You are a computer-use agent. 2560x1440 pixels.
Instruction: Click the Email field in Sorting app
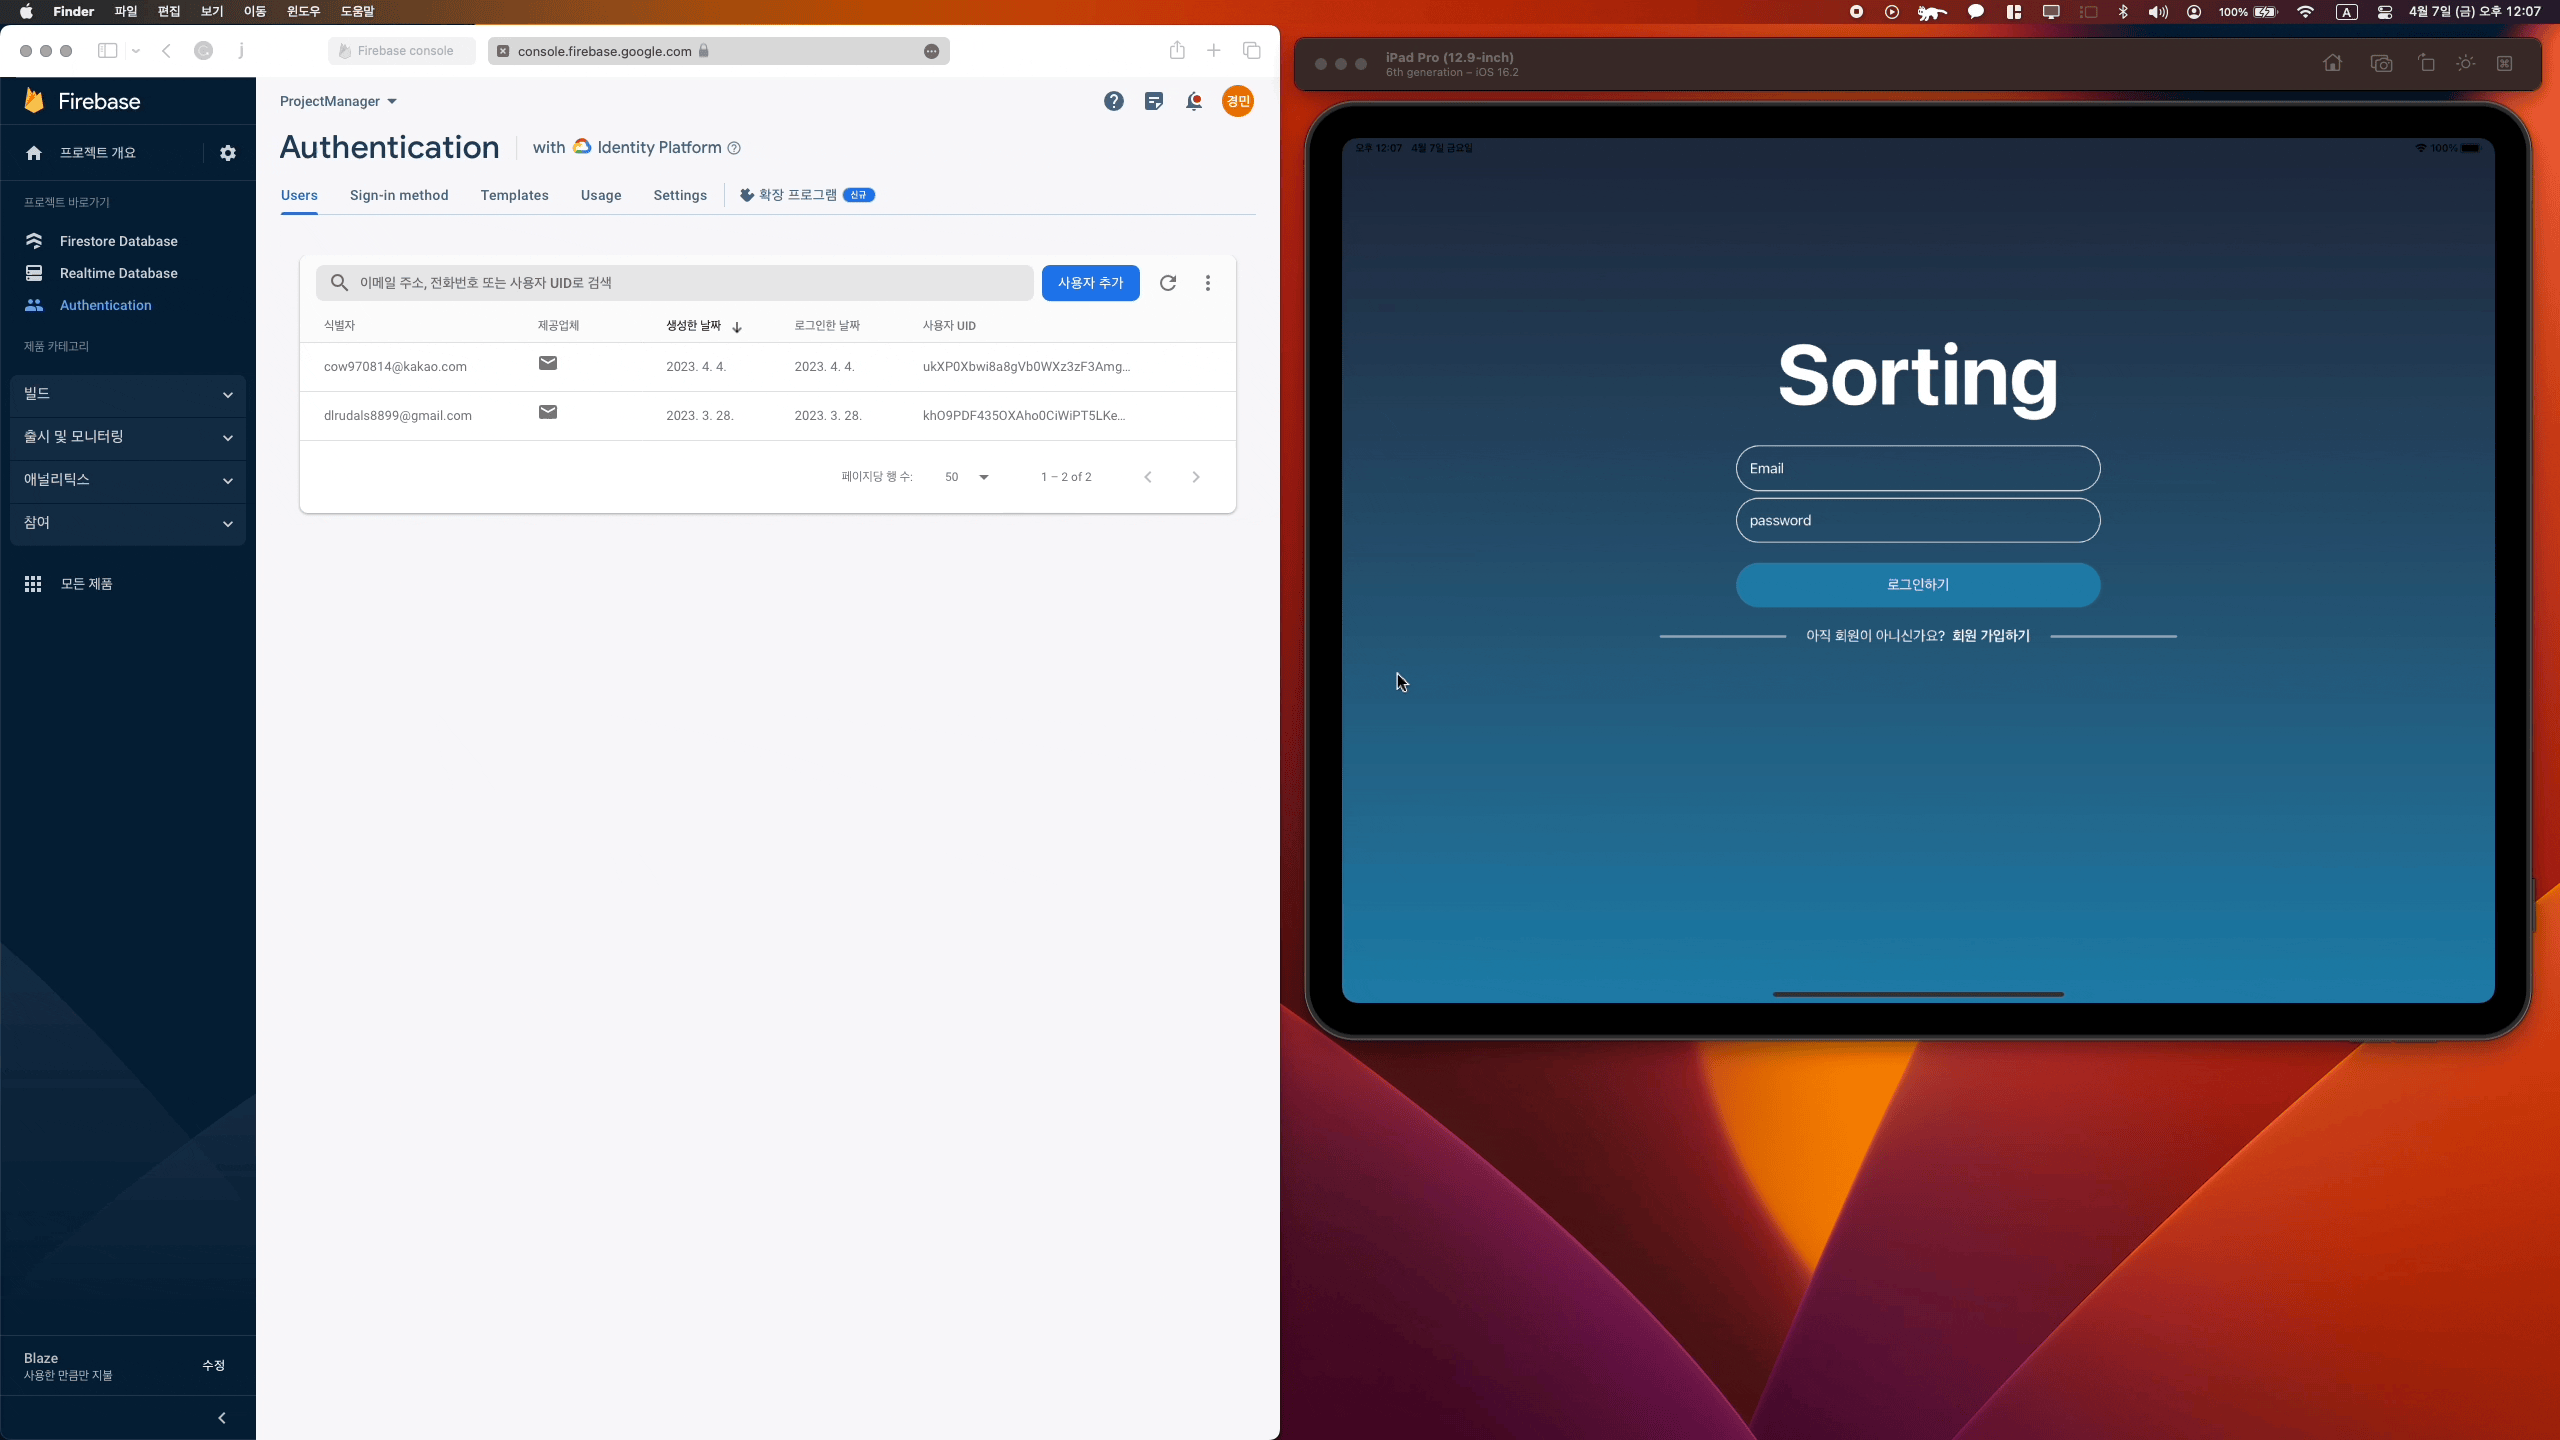click(x=1917, y=468)
